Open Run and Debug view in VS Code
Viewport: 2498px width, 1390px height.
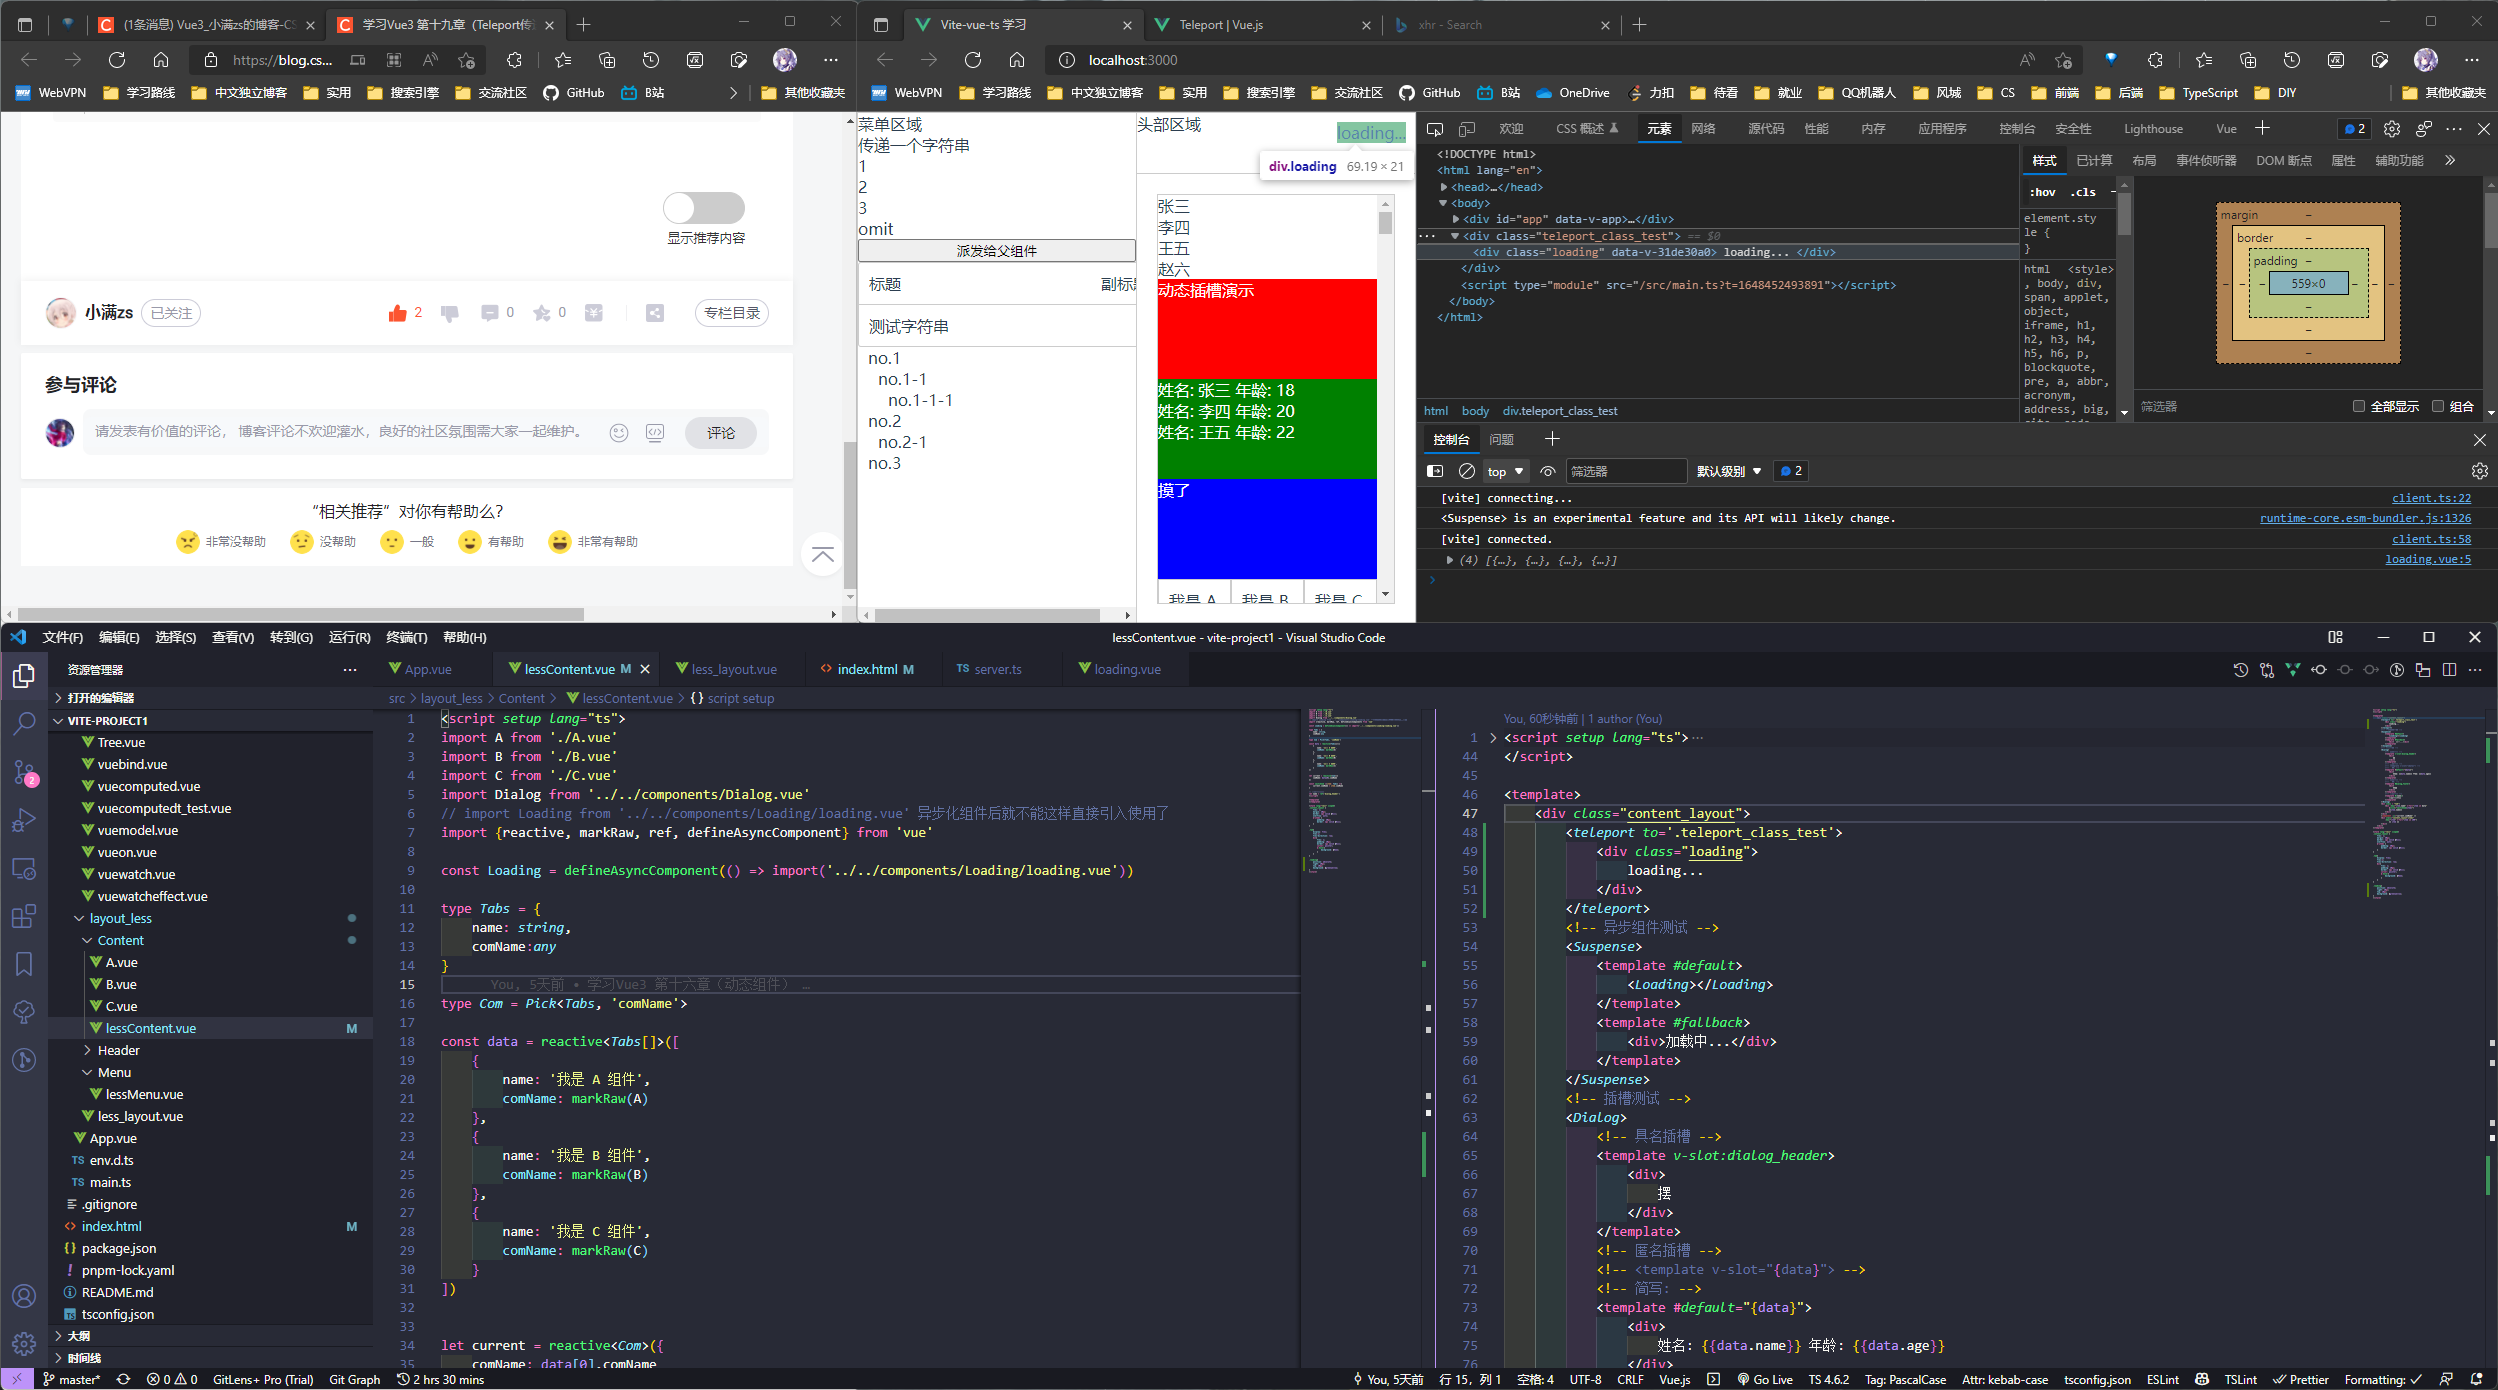tap(24, 820)
